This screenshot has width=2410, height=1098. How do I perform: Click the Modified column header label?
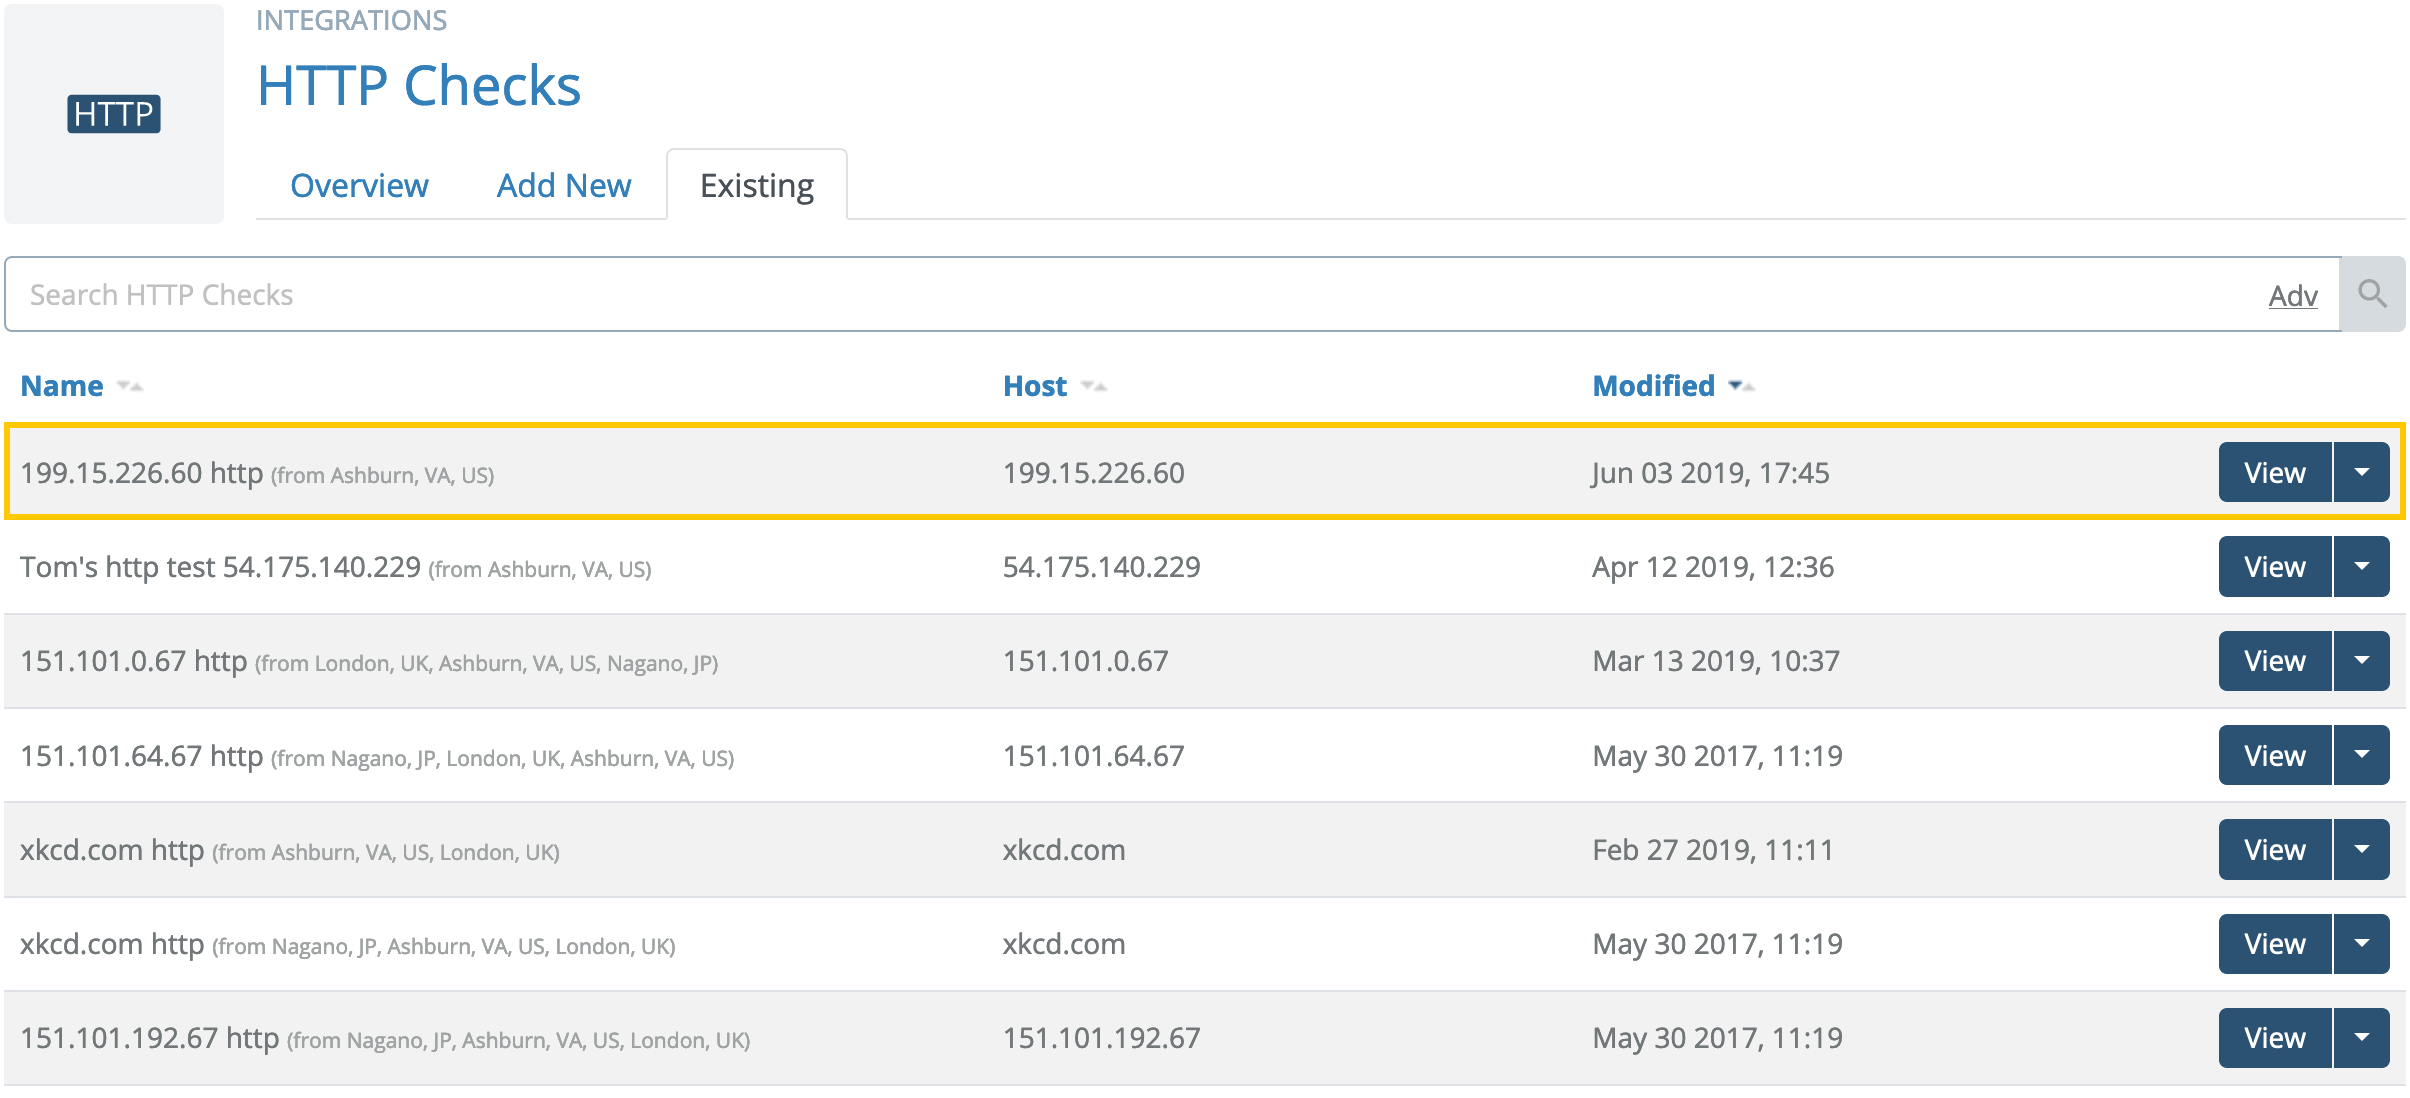[1653, 386]
